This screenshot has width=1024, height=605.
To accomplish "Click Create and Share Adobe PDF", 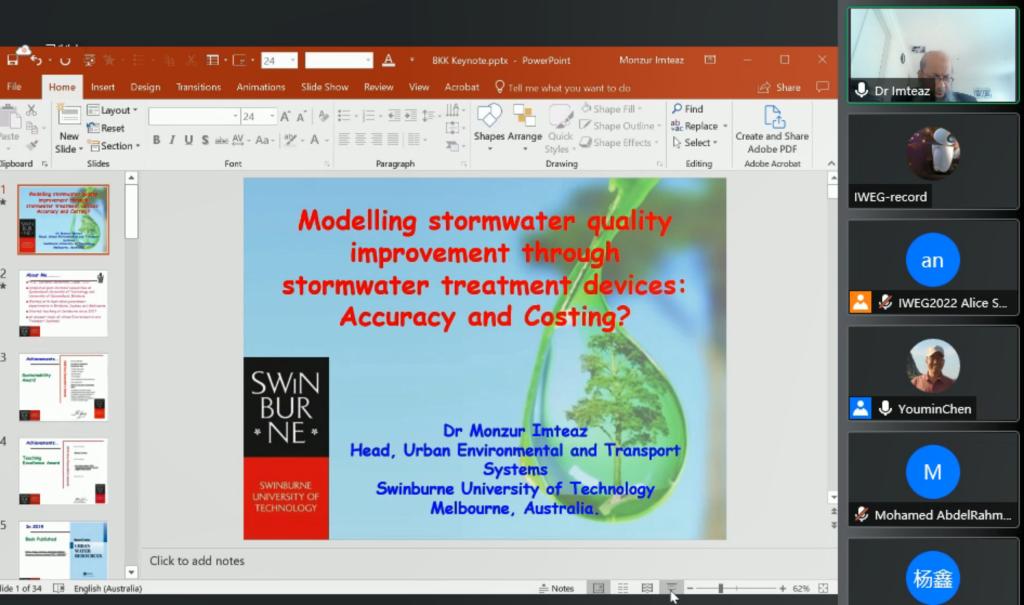I will pos(772,129).
